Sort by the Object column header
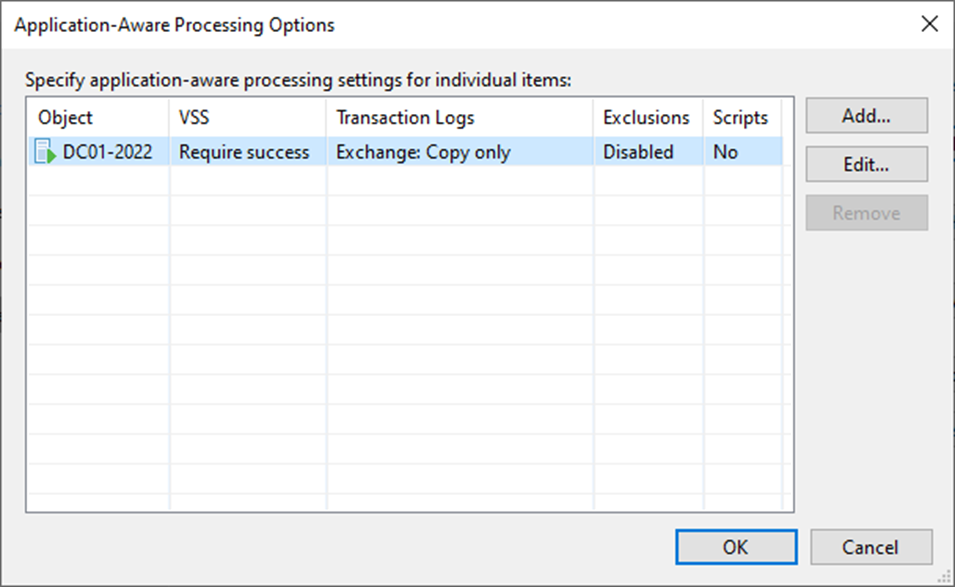 click(x=98, y=118)
